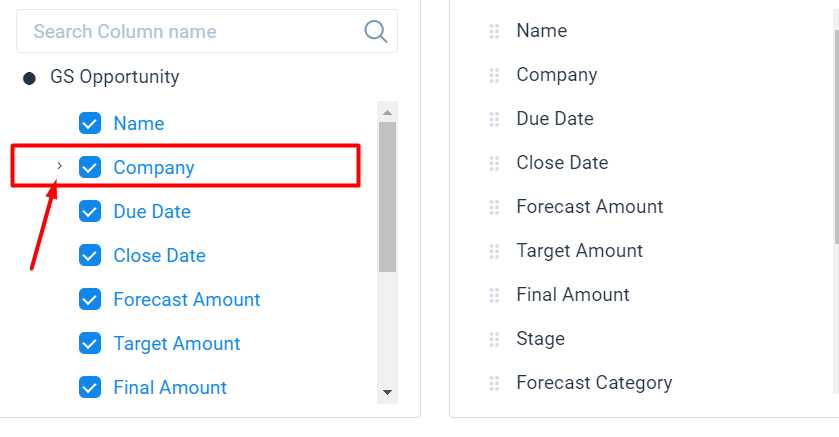Uncheck the Final Amount checkbox
Viewport: 839px width, 437px height.
(x=90, y=387)
